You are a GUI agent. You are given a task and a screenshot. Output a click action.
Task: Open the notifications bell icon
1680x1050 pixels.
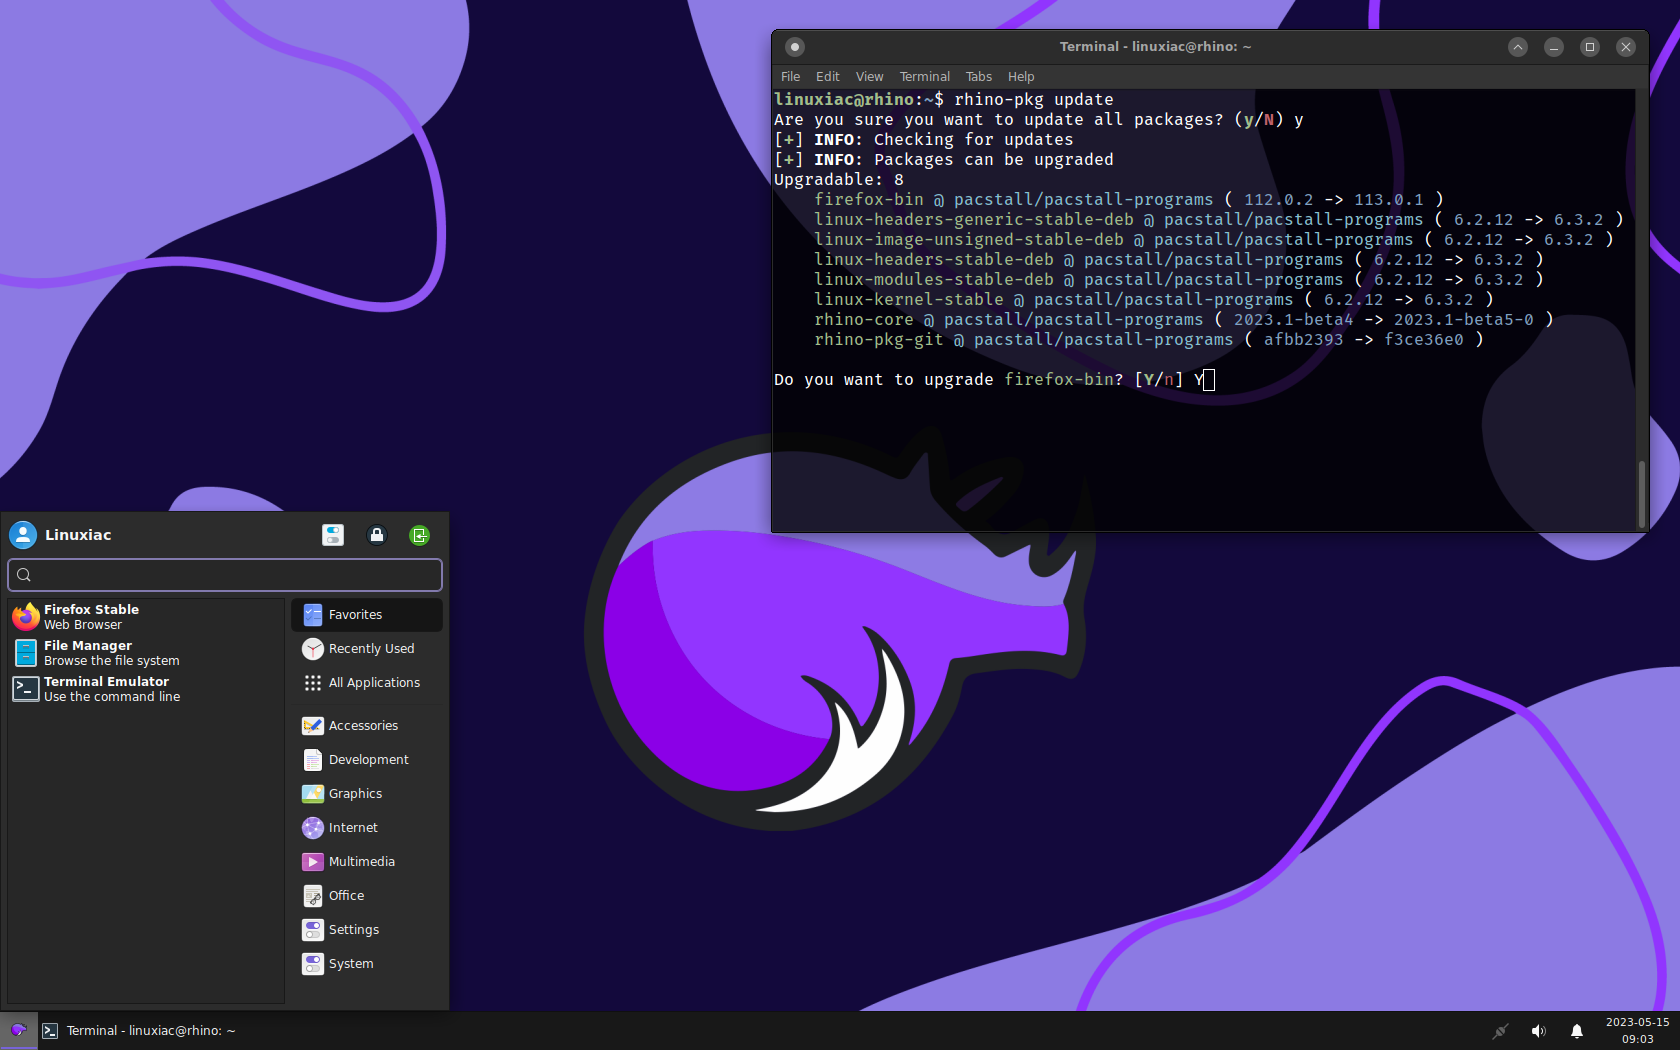[1576, 1031]
